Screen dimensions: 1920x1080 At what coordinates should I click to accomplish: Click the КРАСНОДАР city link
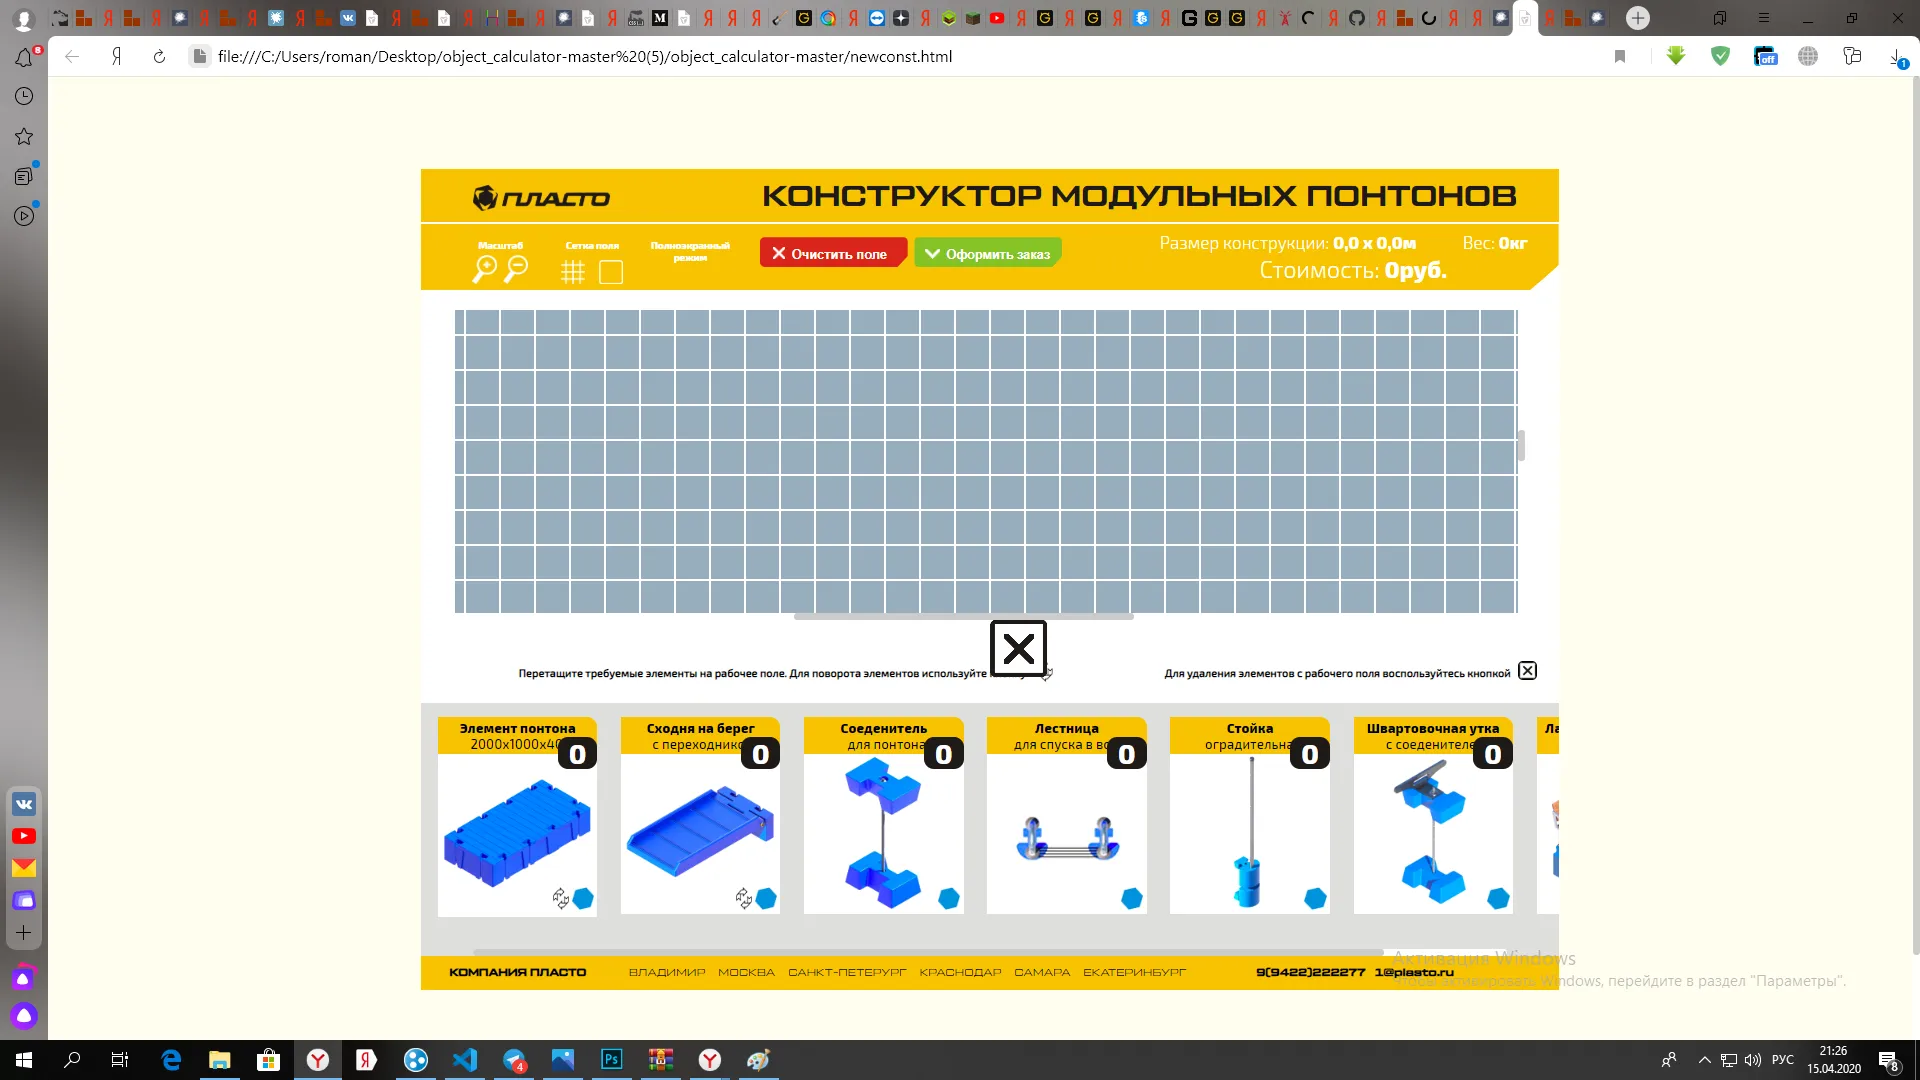(960, 972)
